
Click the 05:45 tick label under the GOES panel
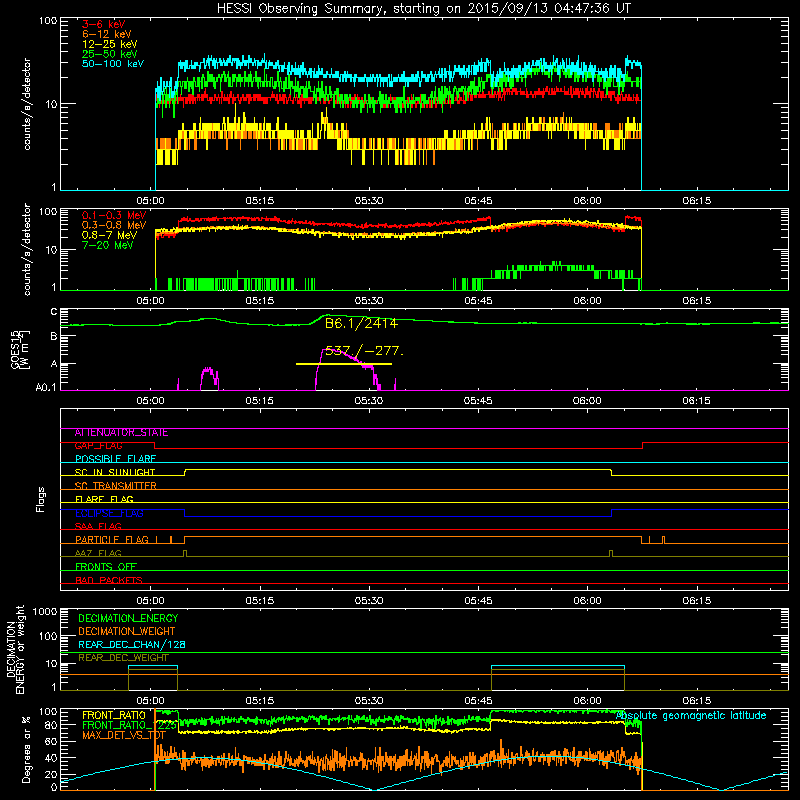[478, 401]
